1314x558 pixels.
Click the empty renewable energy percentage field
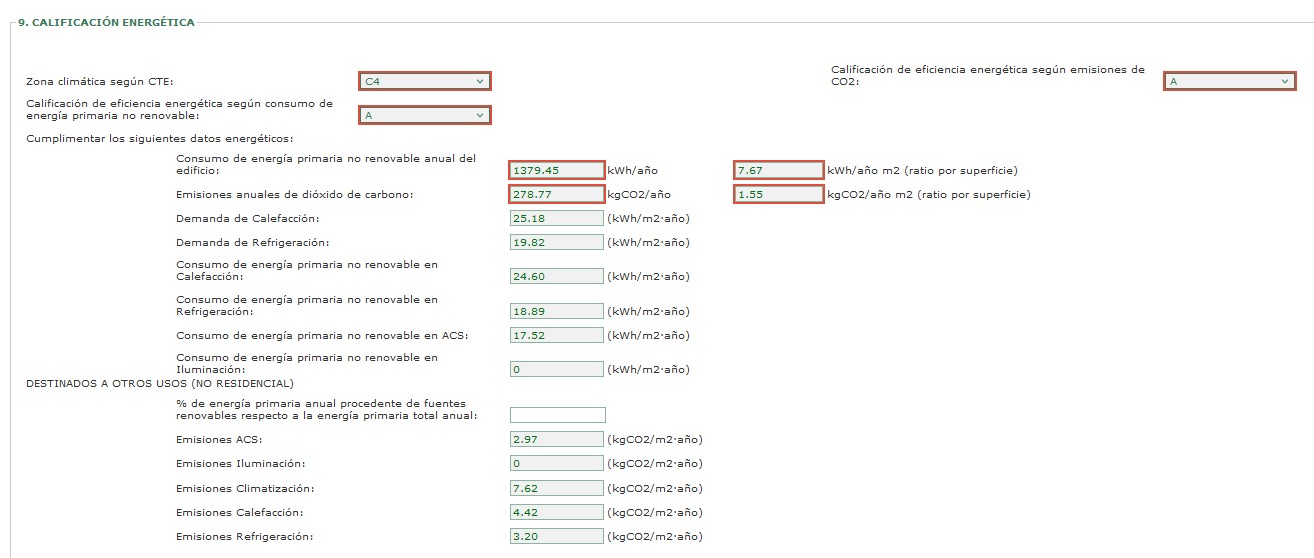click(x=558, y=415)
